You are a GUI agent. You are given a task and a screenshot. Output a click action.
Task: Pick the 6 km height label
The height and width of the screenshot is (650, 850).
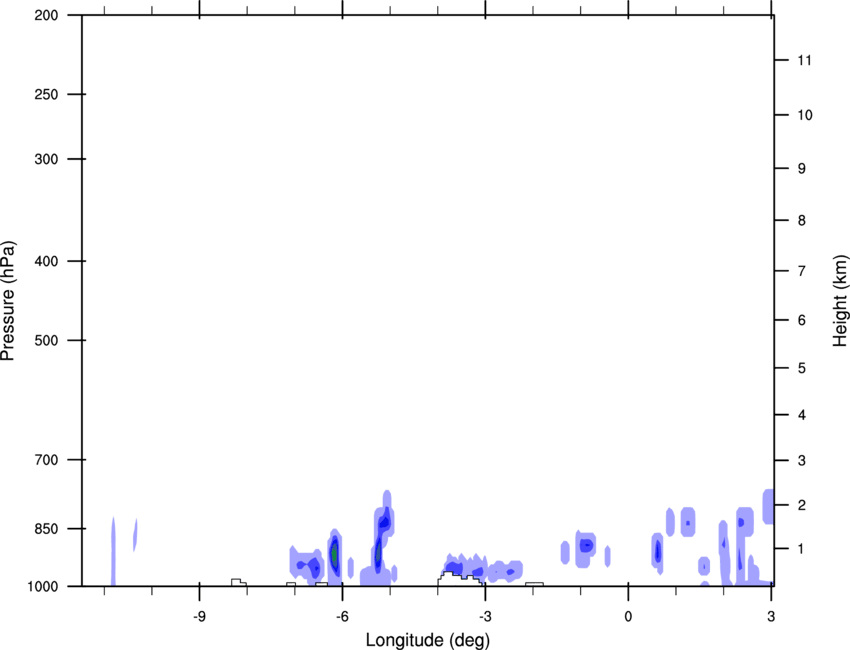pos(802,320)
